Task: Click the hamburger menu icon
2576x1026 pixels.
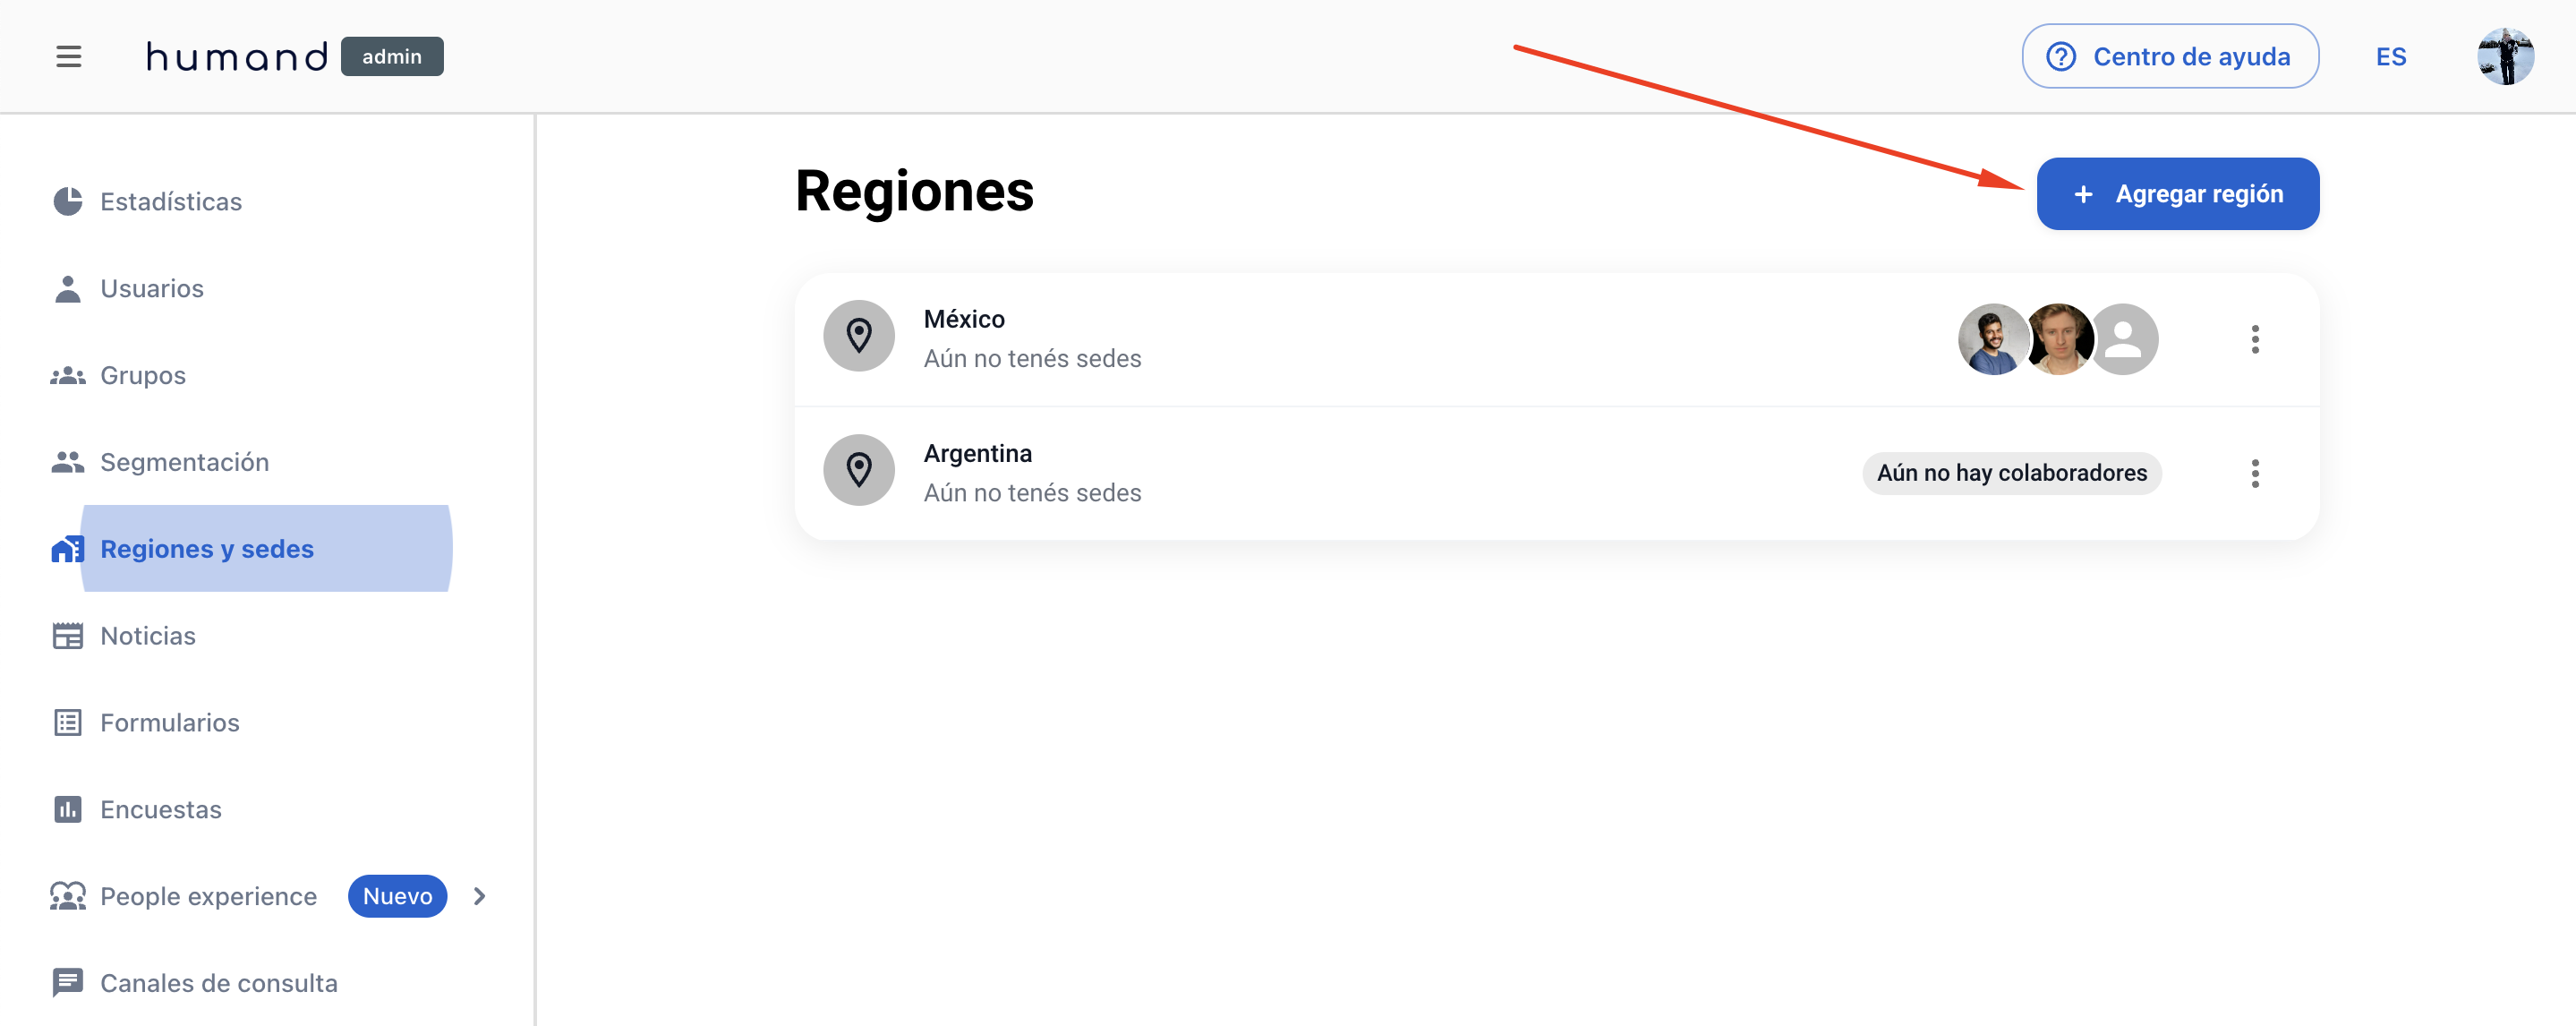Action: 68,57
